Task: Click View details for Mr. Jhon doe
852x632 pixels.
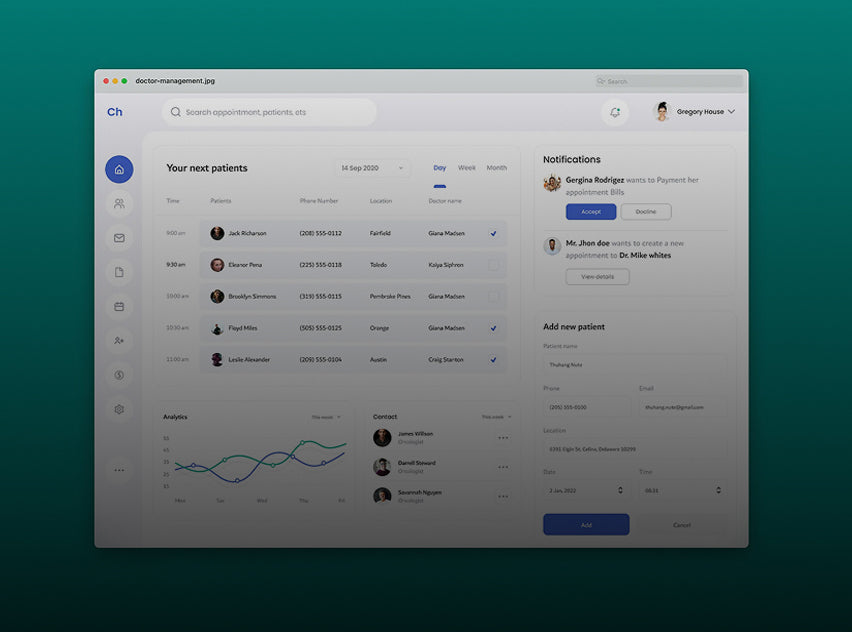Action: (597, 277)
